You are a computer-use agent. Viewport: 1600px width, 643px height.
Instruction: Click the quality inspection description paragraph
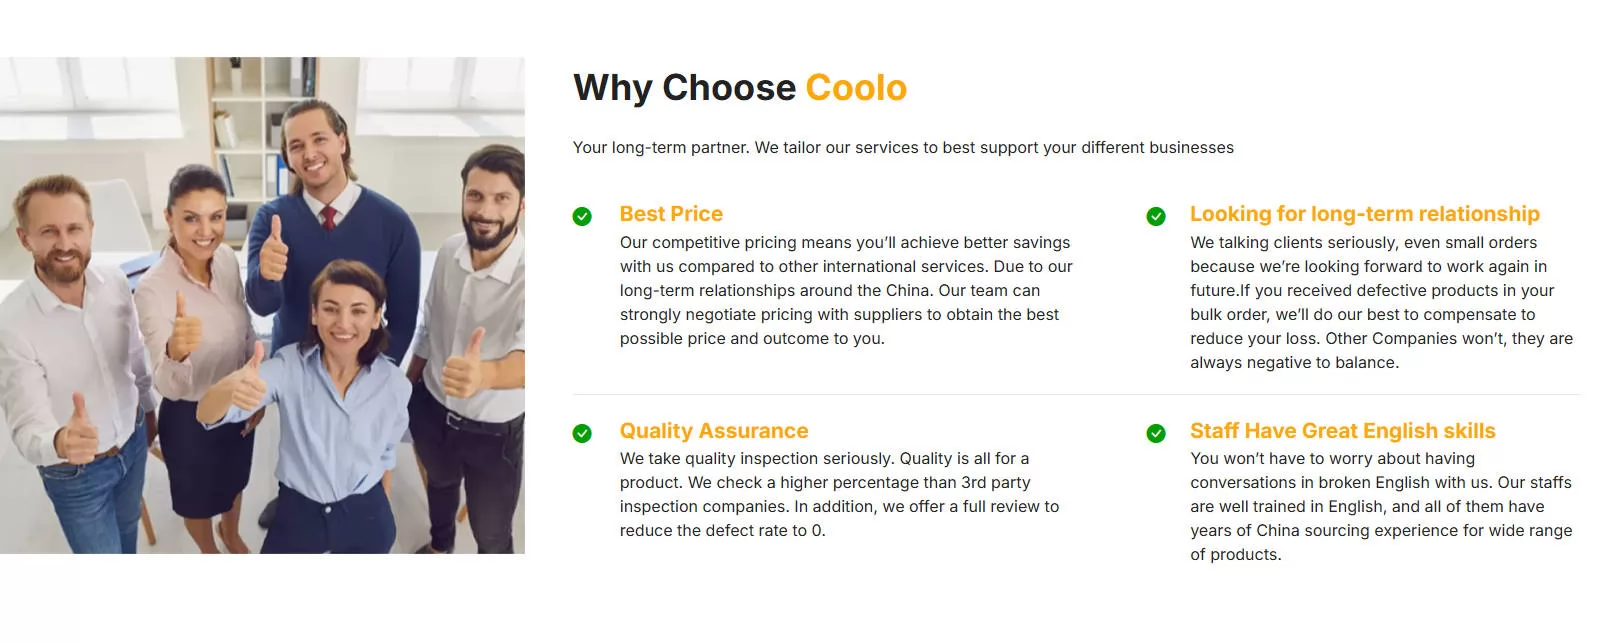(x=840, y=494)
